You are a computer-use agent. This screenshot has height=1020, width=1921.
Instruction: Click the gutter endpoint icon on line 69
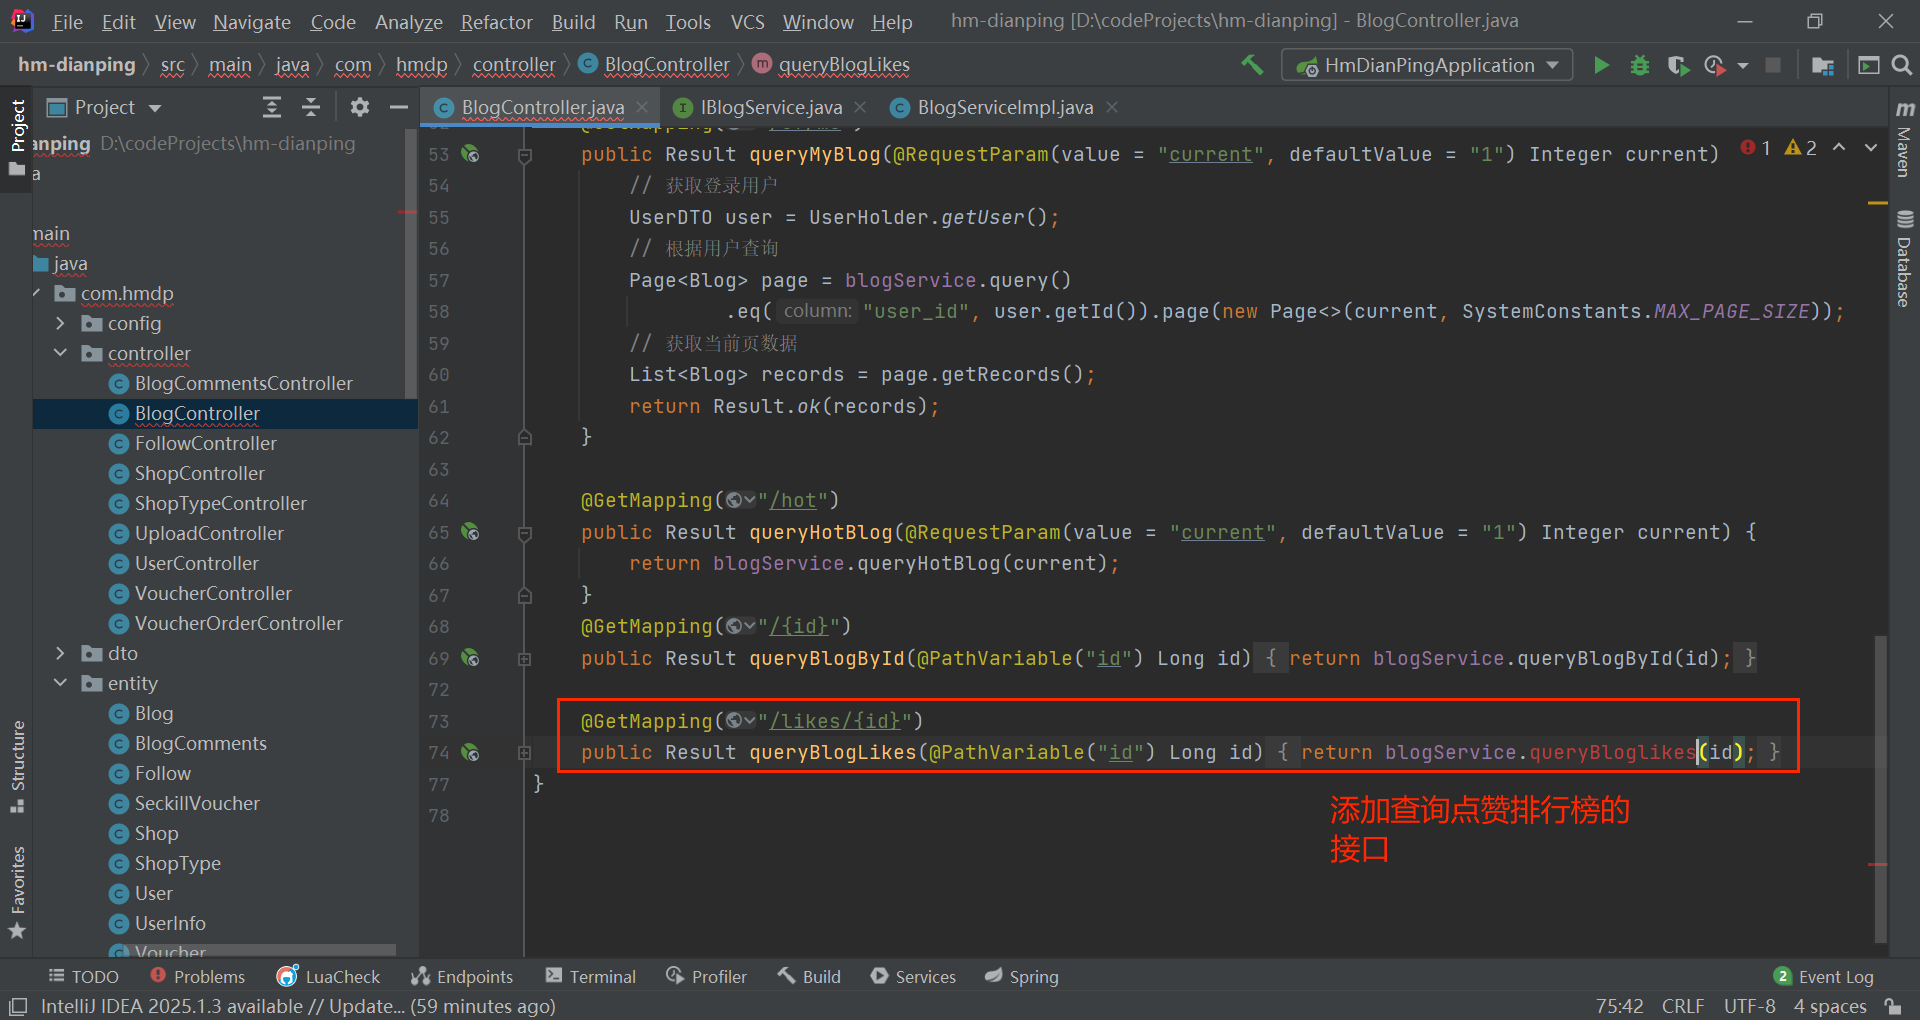pyautogui.click(x=470, y=658)
